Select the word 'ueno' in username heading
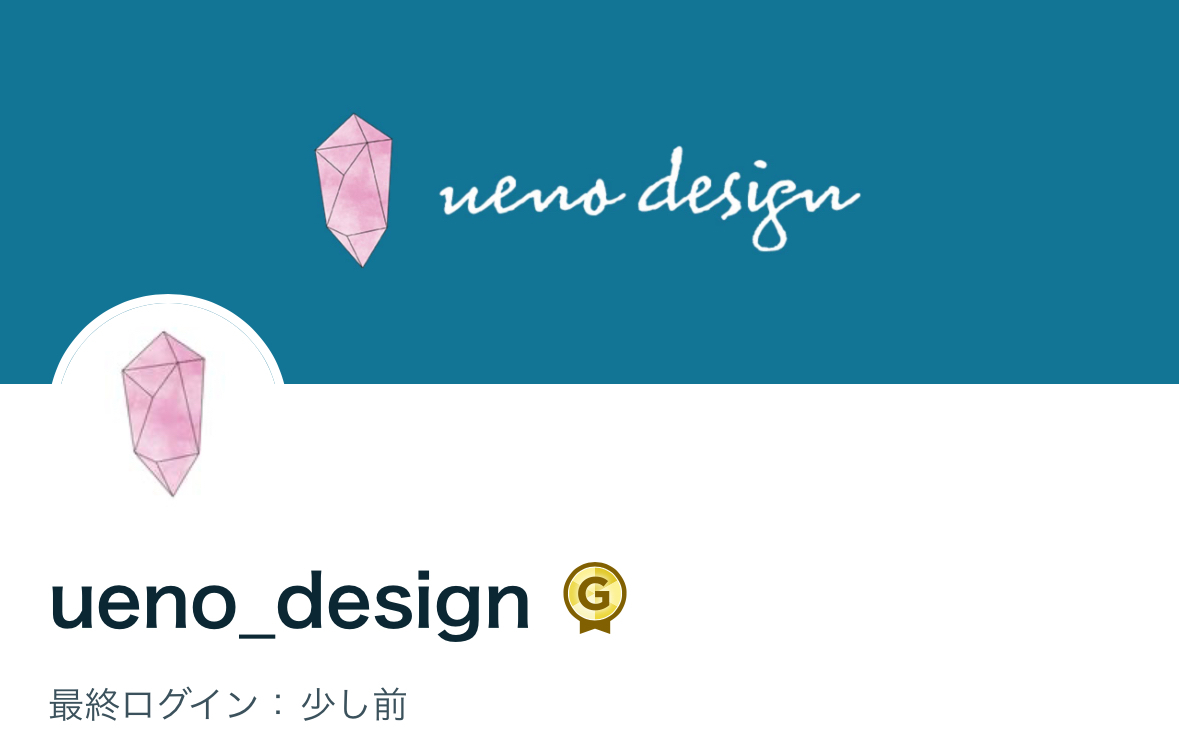Image resolution: width=1179 pixels, height=754 pixels. click(x=143, y=605)
